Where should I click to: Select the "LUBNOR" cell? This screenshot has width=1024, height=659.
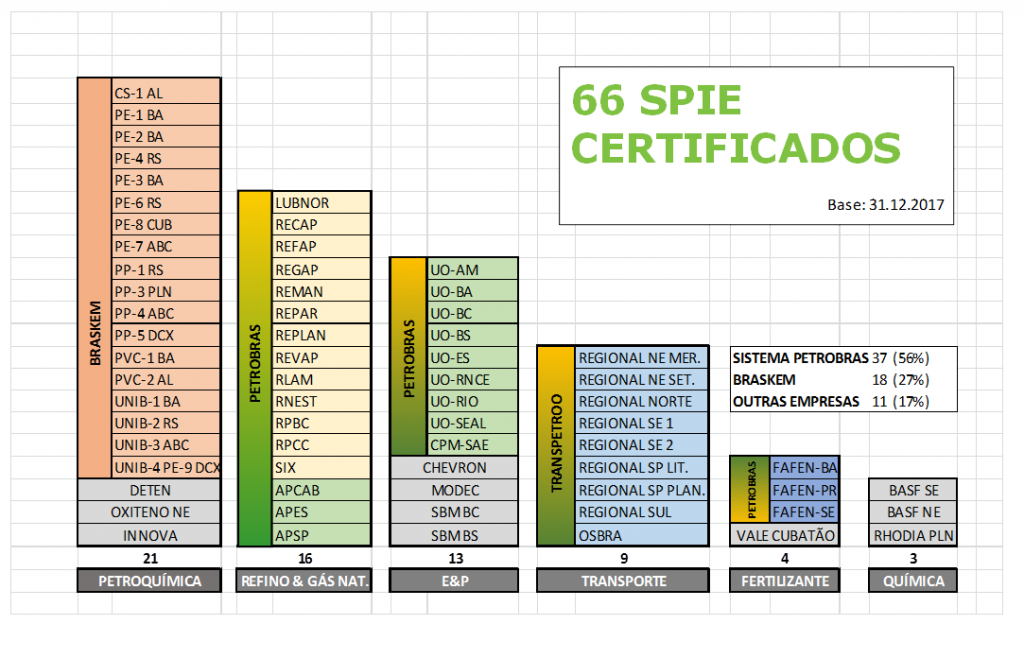(x=321, y=202)
